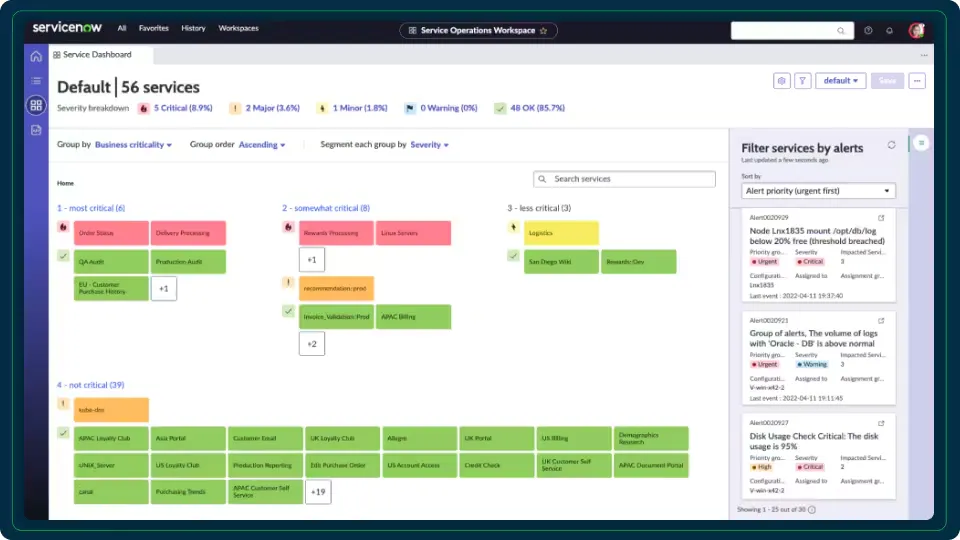Viewport: 960px width, 540px height.
Task: Open the APAC Billing service tile
Action: click(413, 317)
